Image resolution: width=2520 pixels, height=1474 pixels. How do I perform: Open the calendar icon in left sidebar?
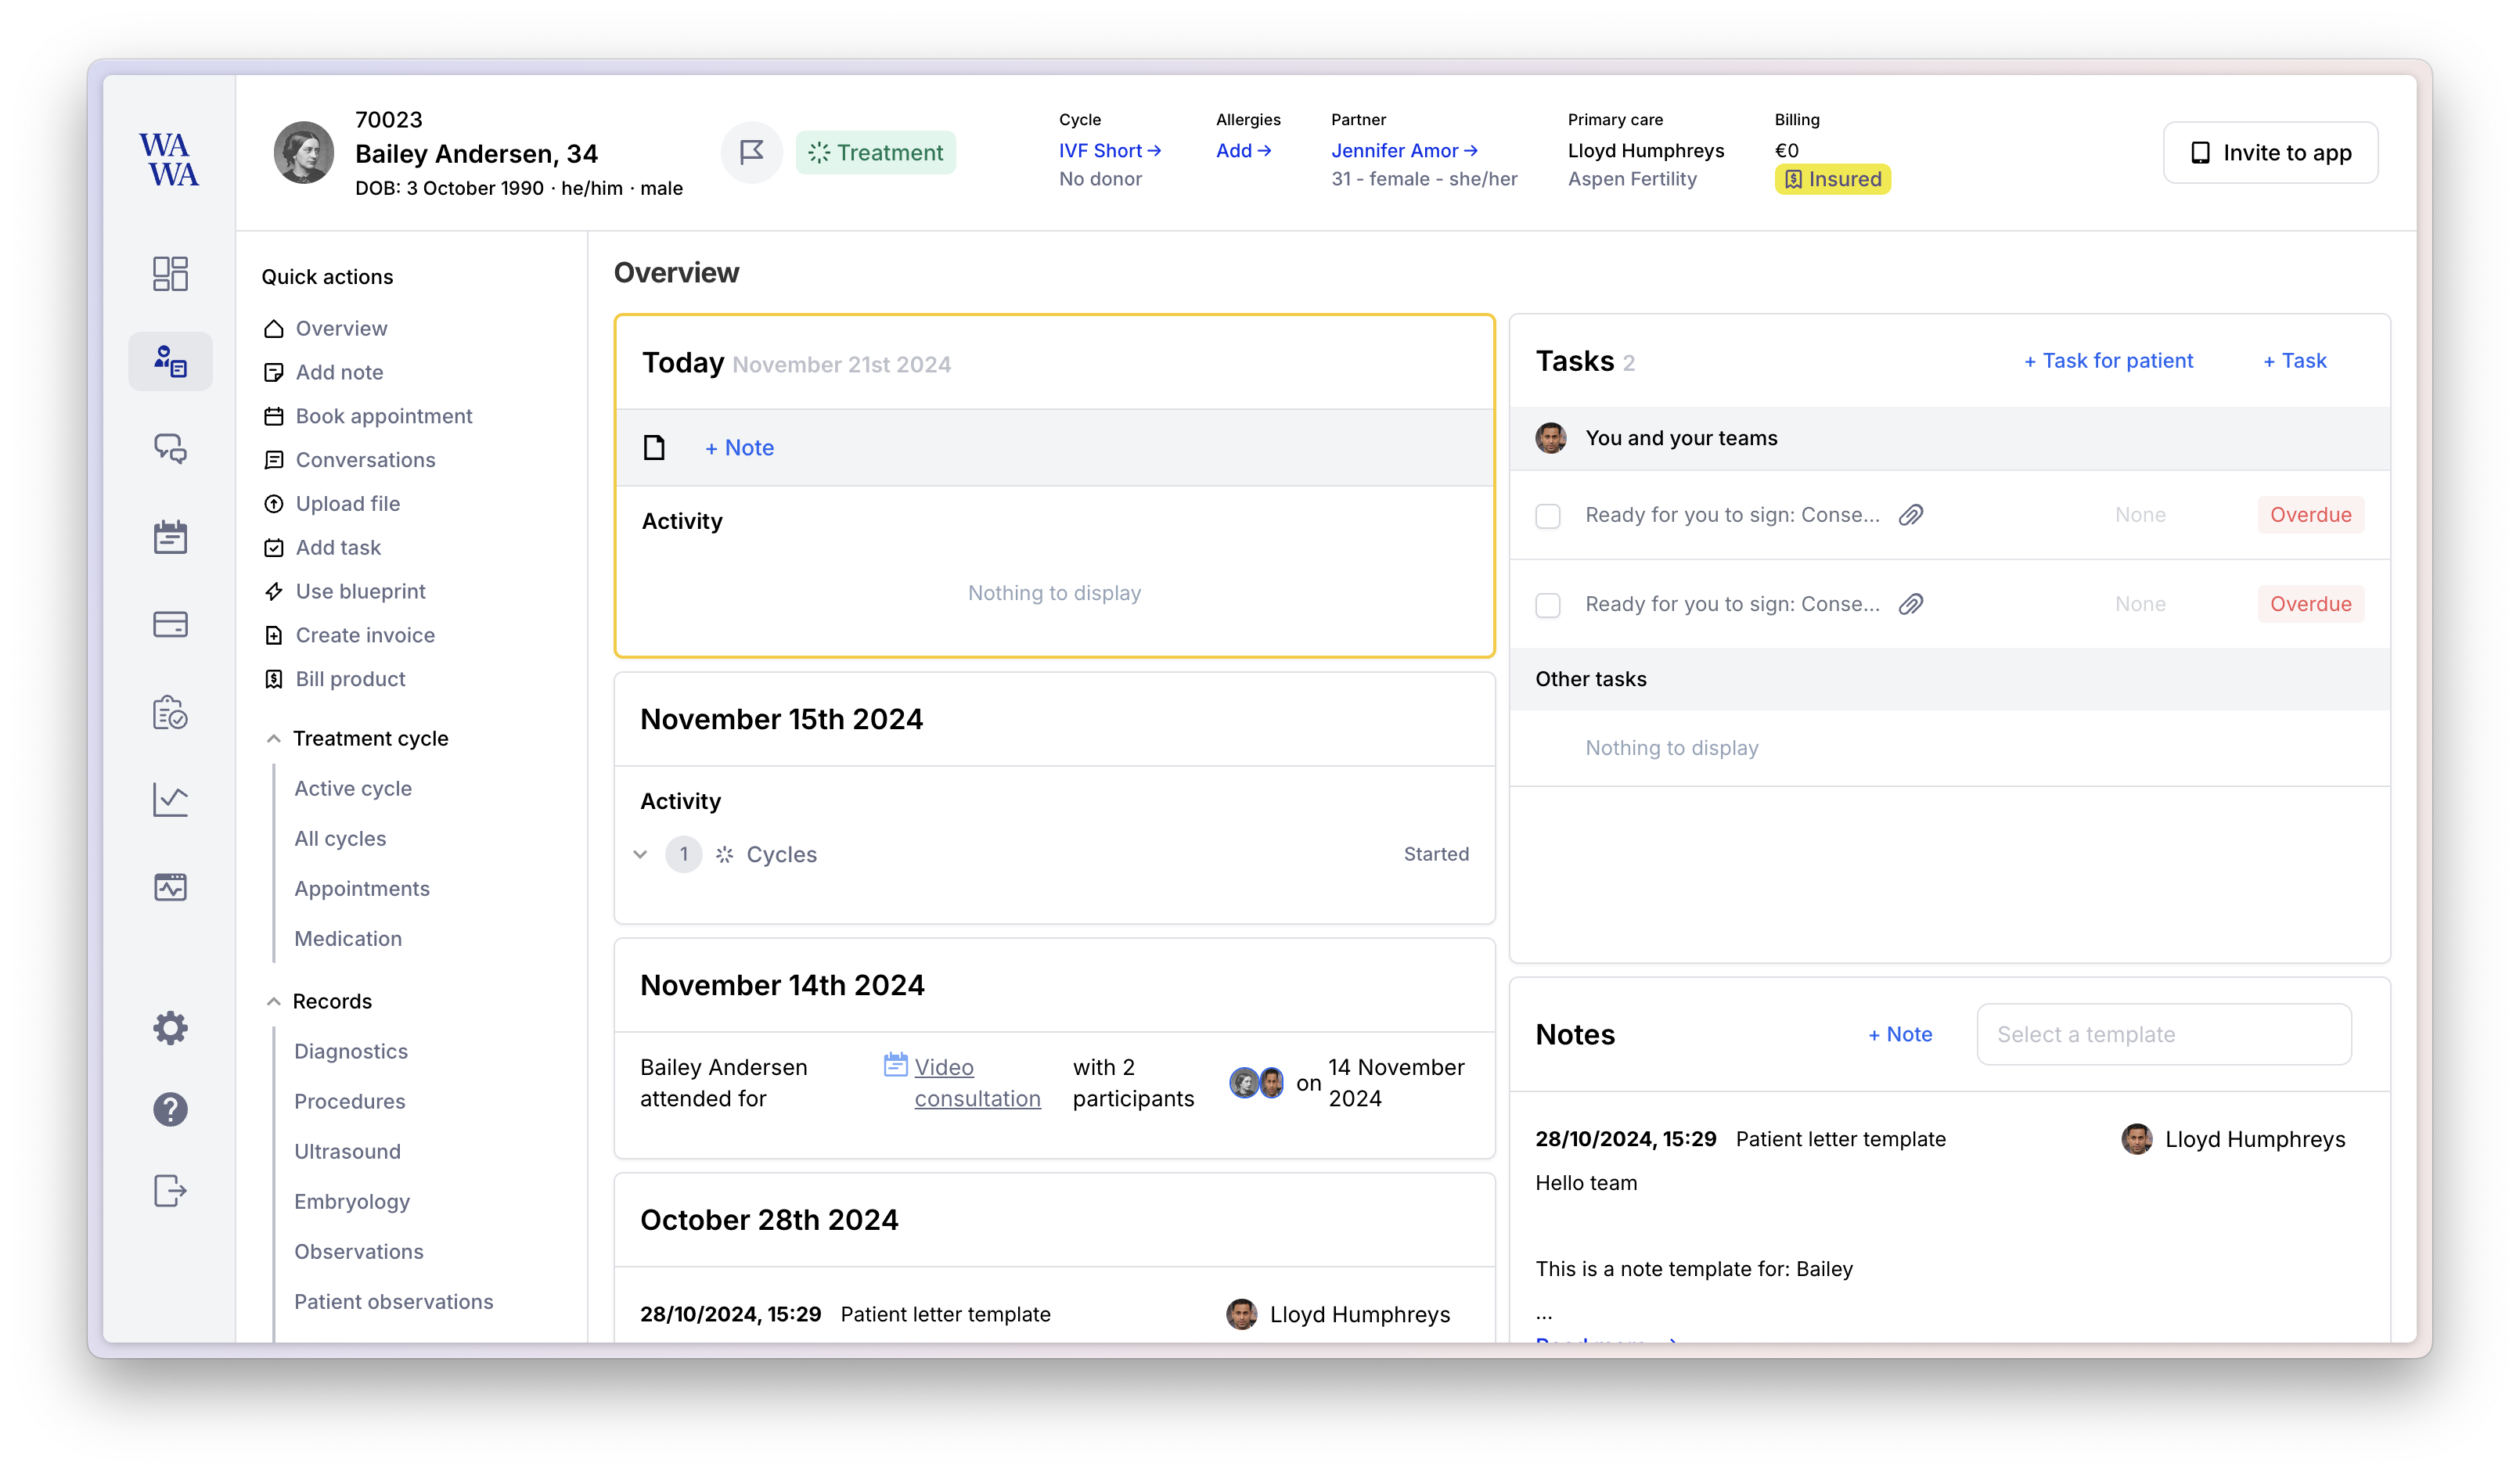[x=170, y=537]
